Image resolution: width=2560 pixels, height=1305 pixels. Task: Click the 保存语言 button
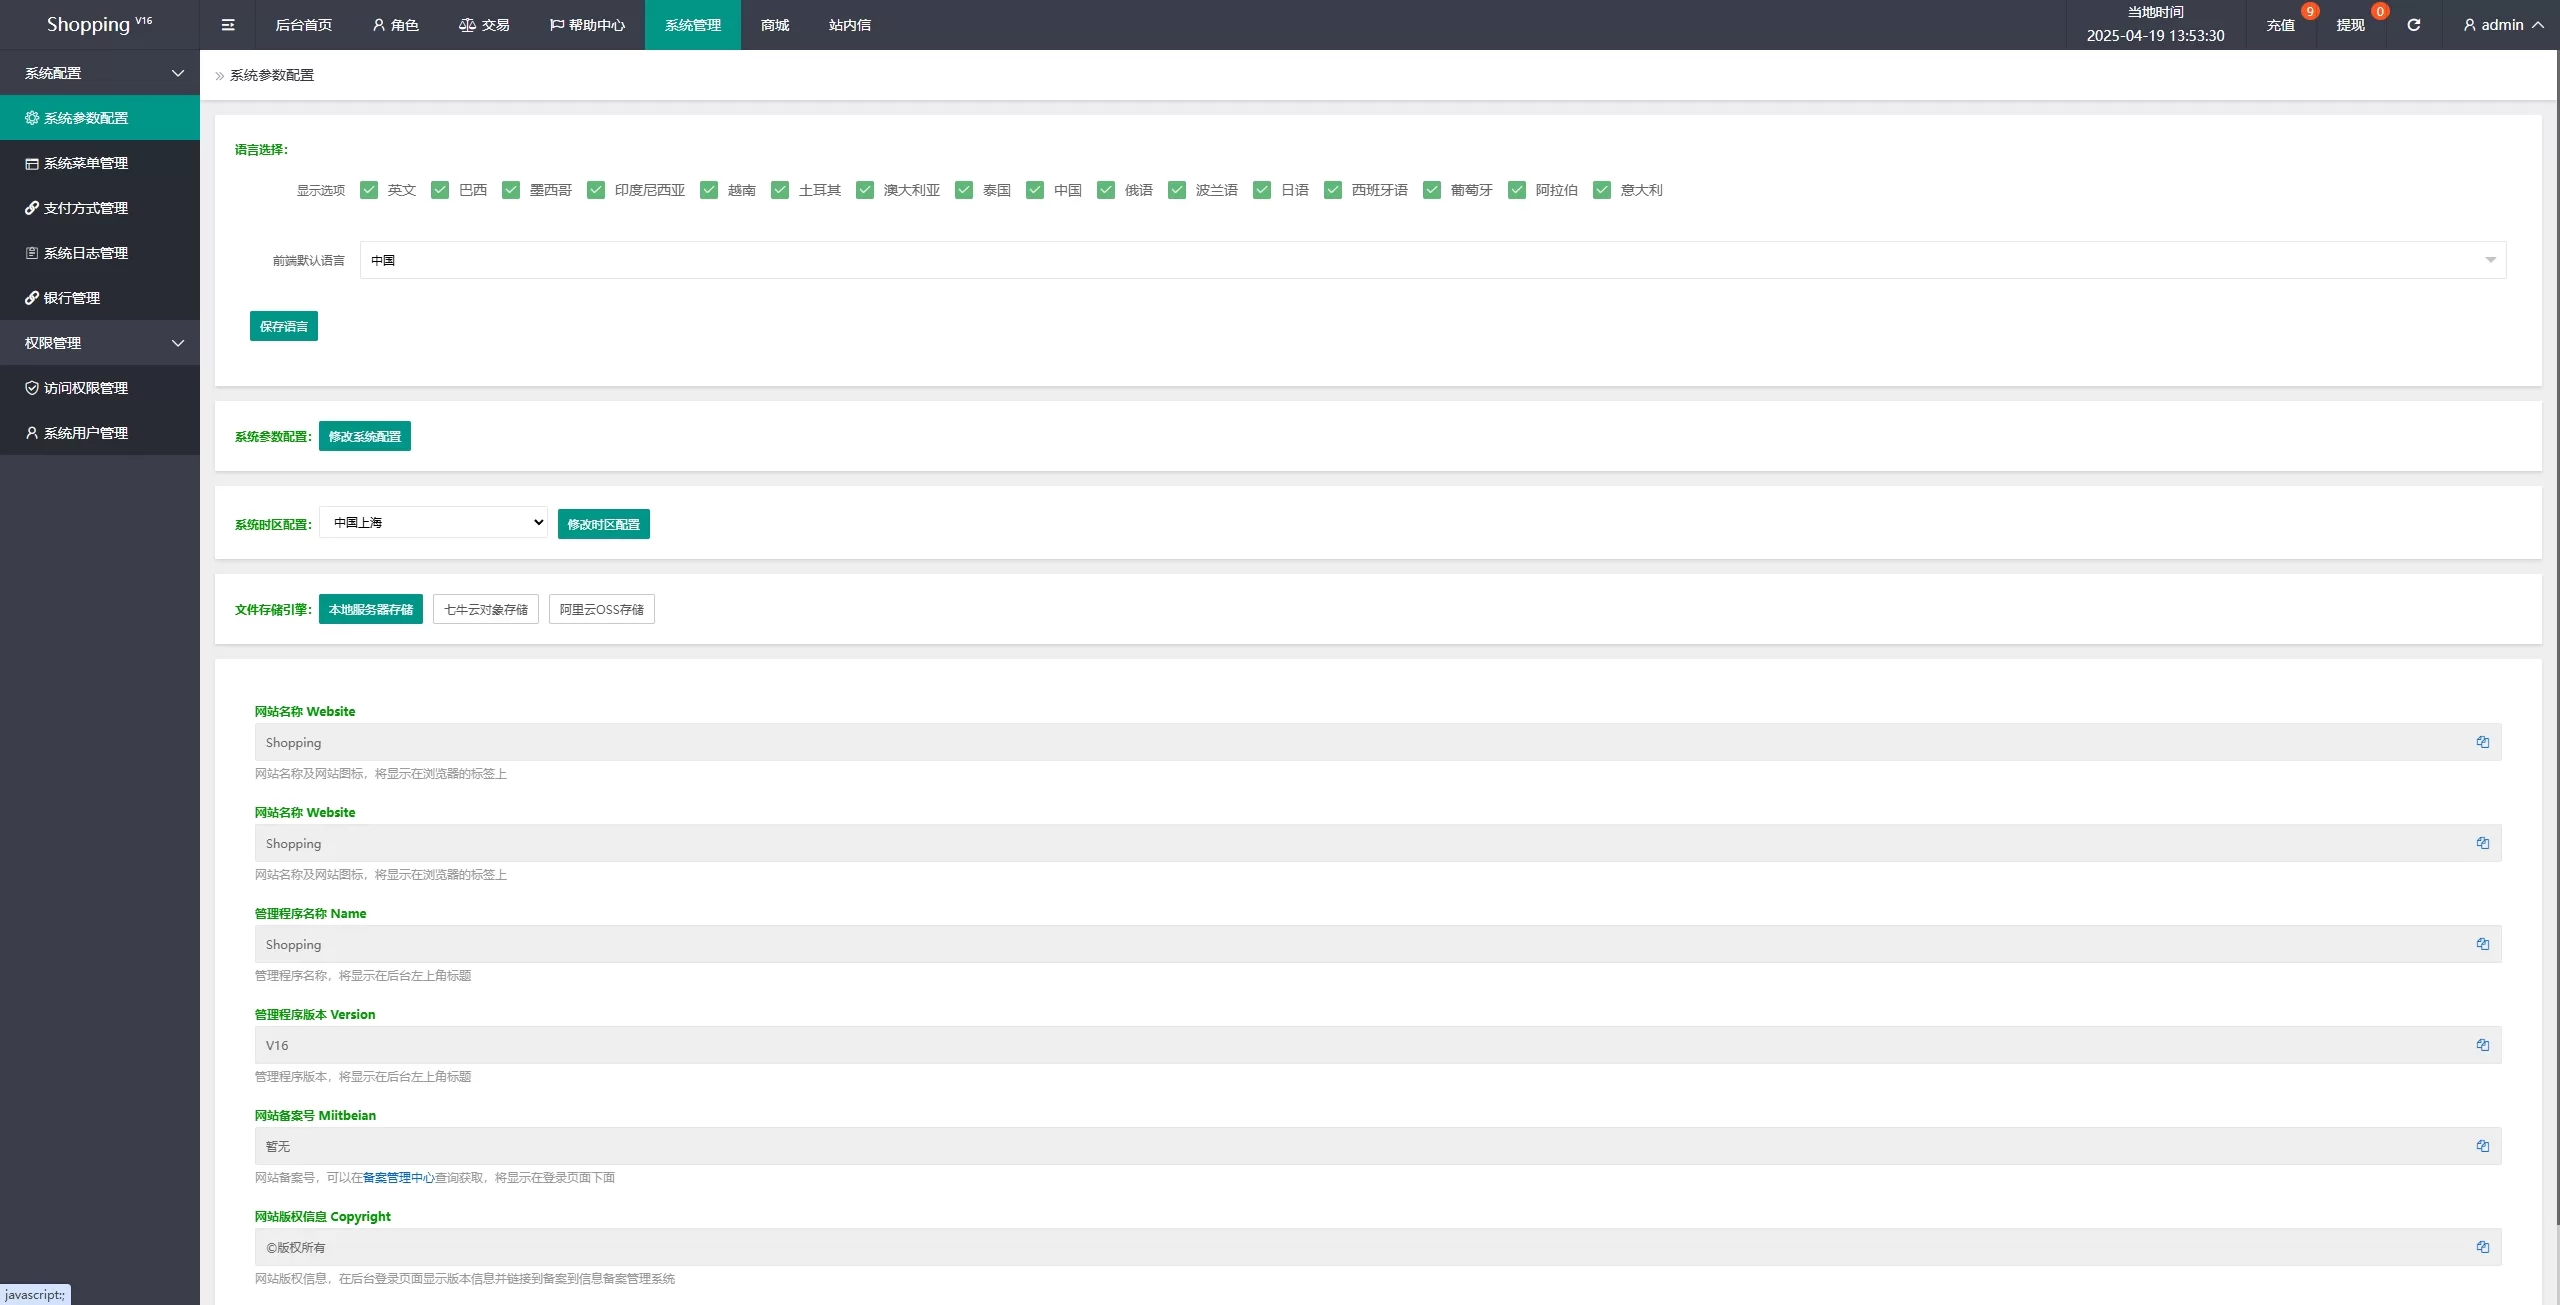(x=284, y=326)
